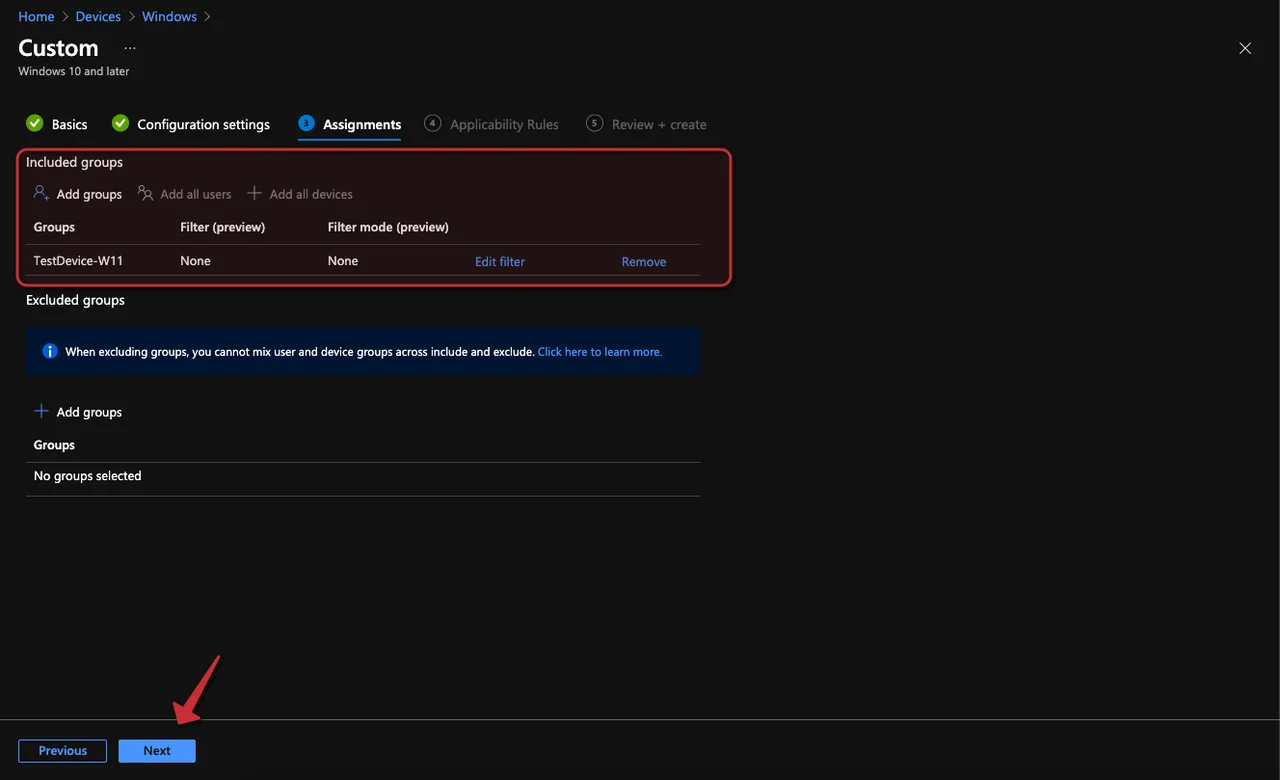The height and width of the screenshot is (780, 1280).
Task: Click the Excluded groups heading
Action: [75, 300]
